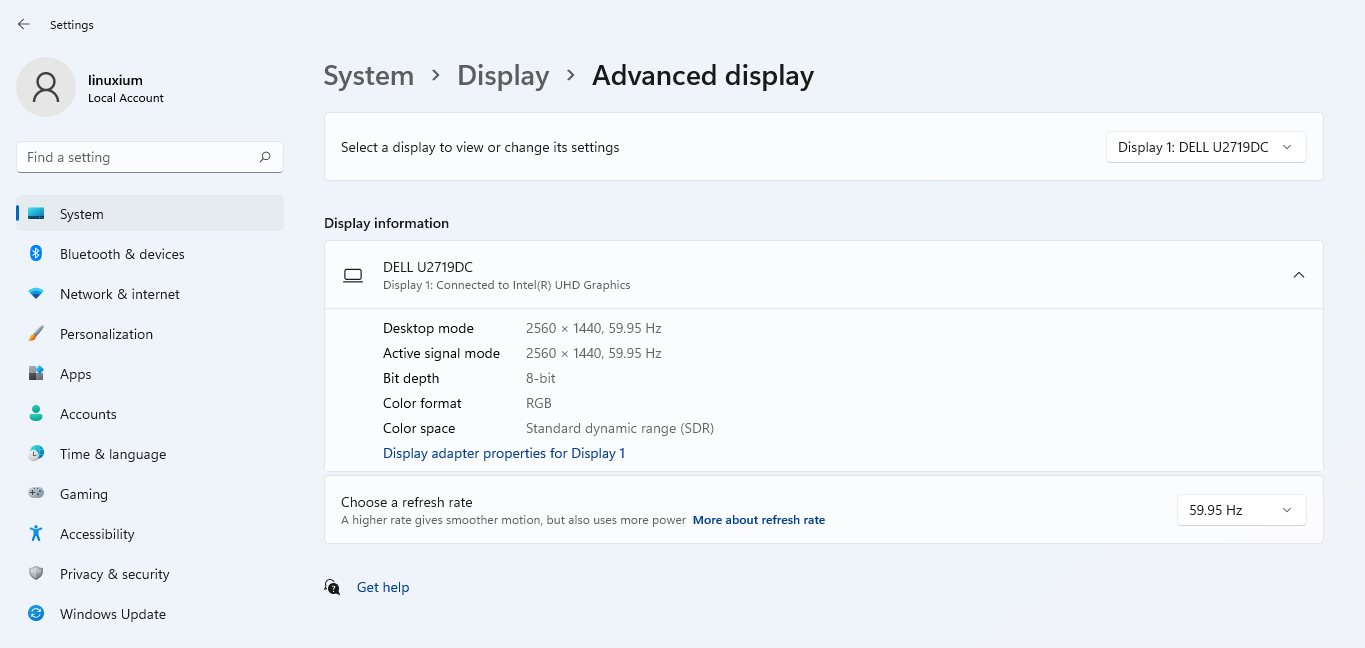Viewport: 1365px width, 648px height.
Task: Click the Desktop mode value 2560 × 1440, 59.95 Hz
Action: coord(594,328)
